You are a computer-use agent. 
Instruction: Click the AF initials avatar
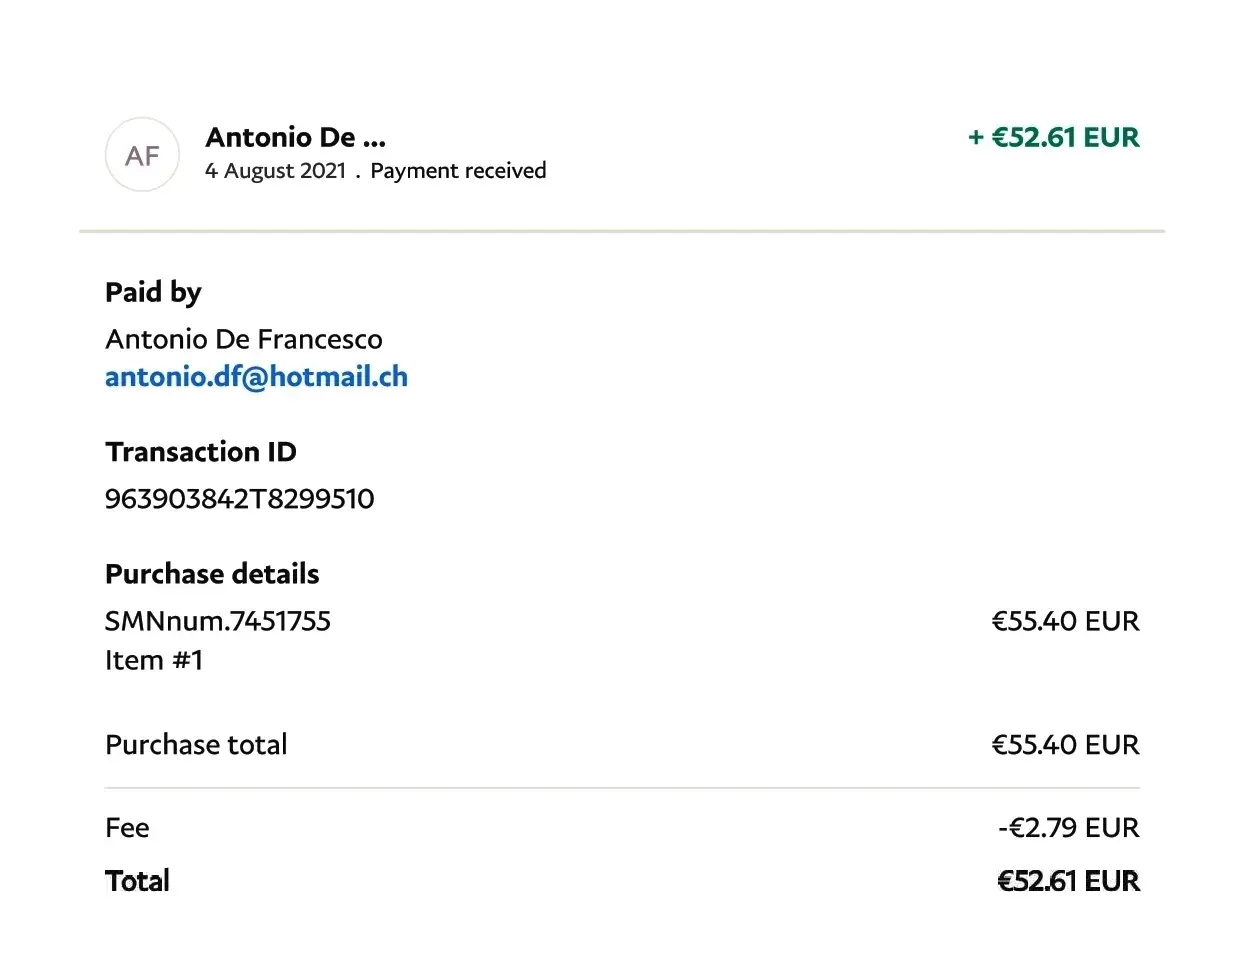coord(142,155)
